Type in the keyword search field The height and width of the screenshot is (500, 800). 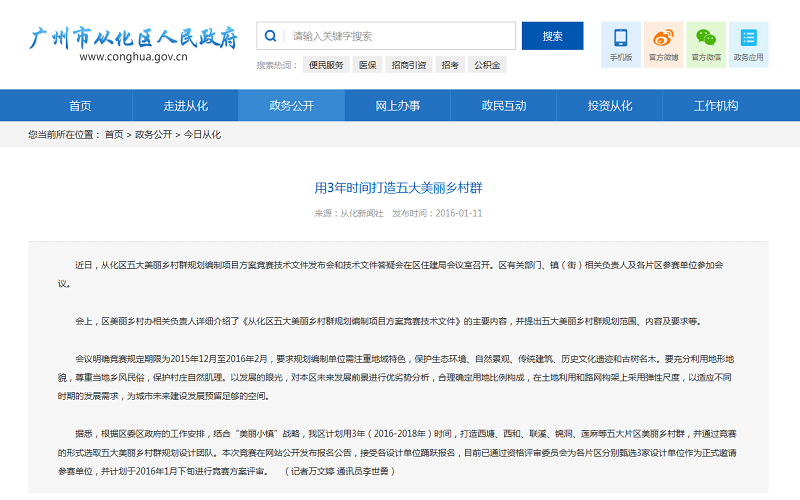pyautogui.click(x=400, y=36)
